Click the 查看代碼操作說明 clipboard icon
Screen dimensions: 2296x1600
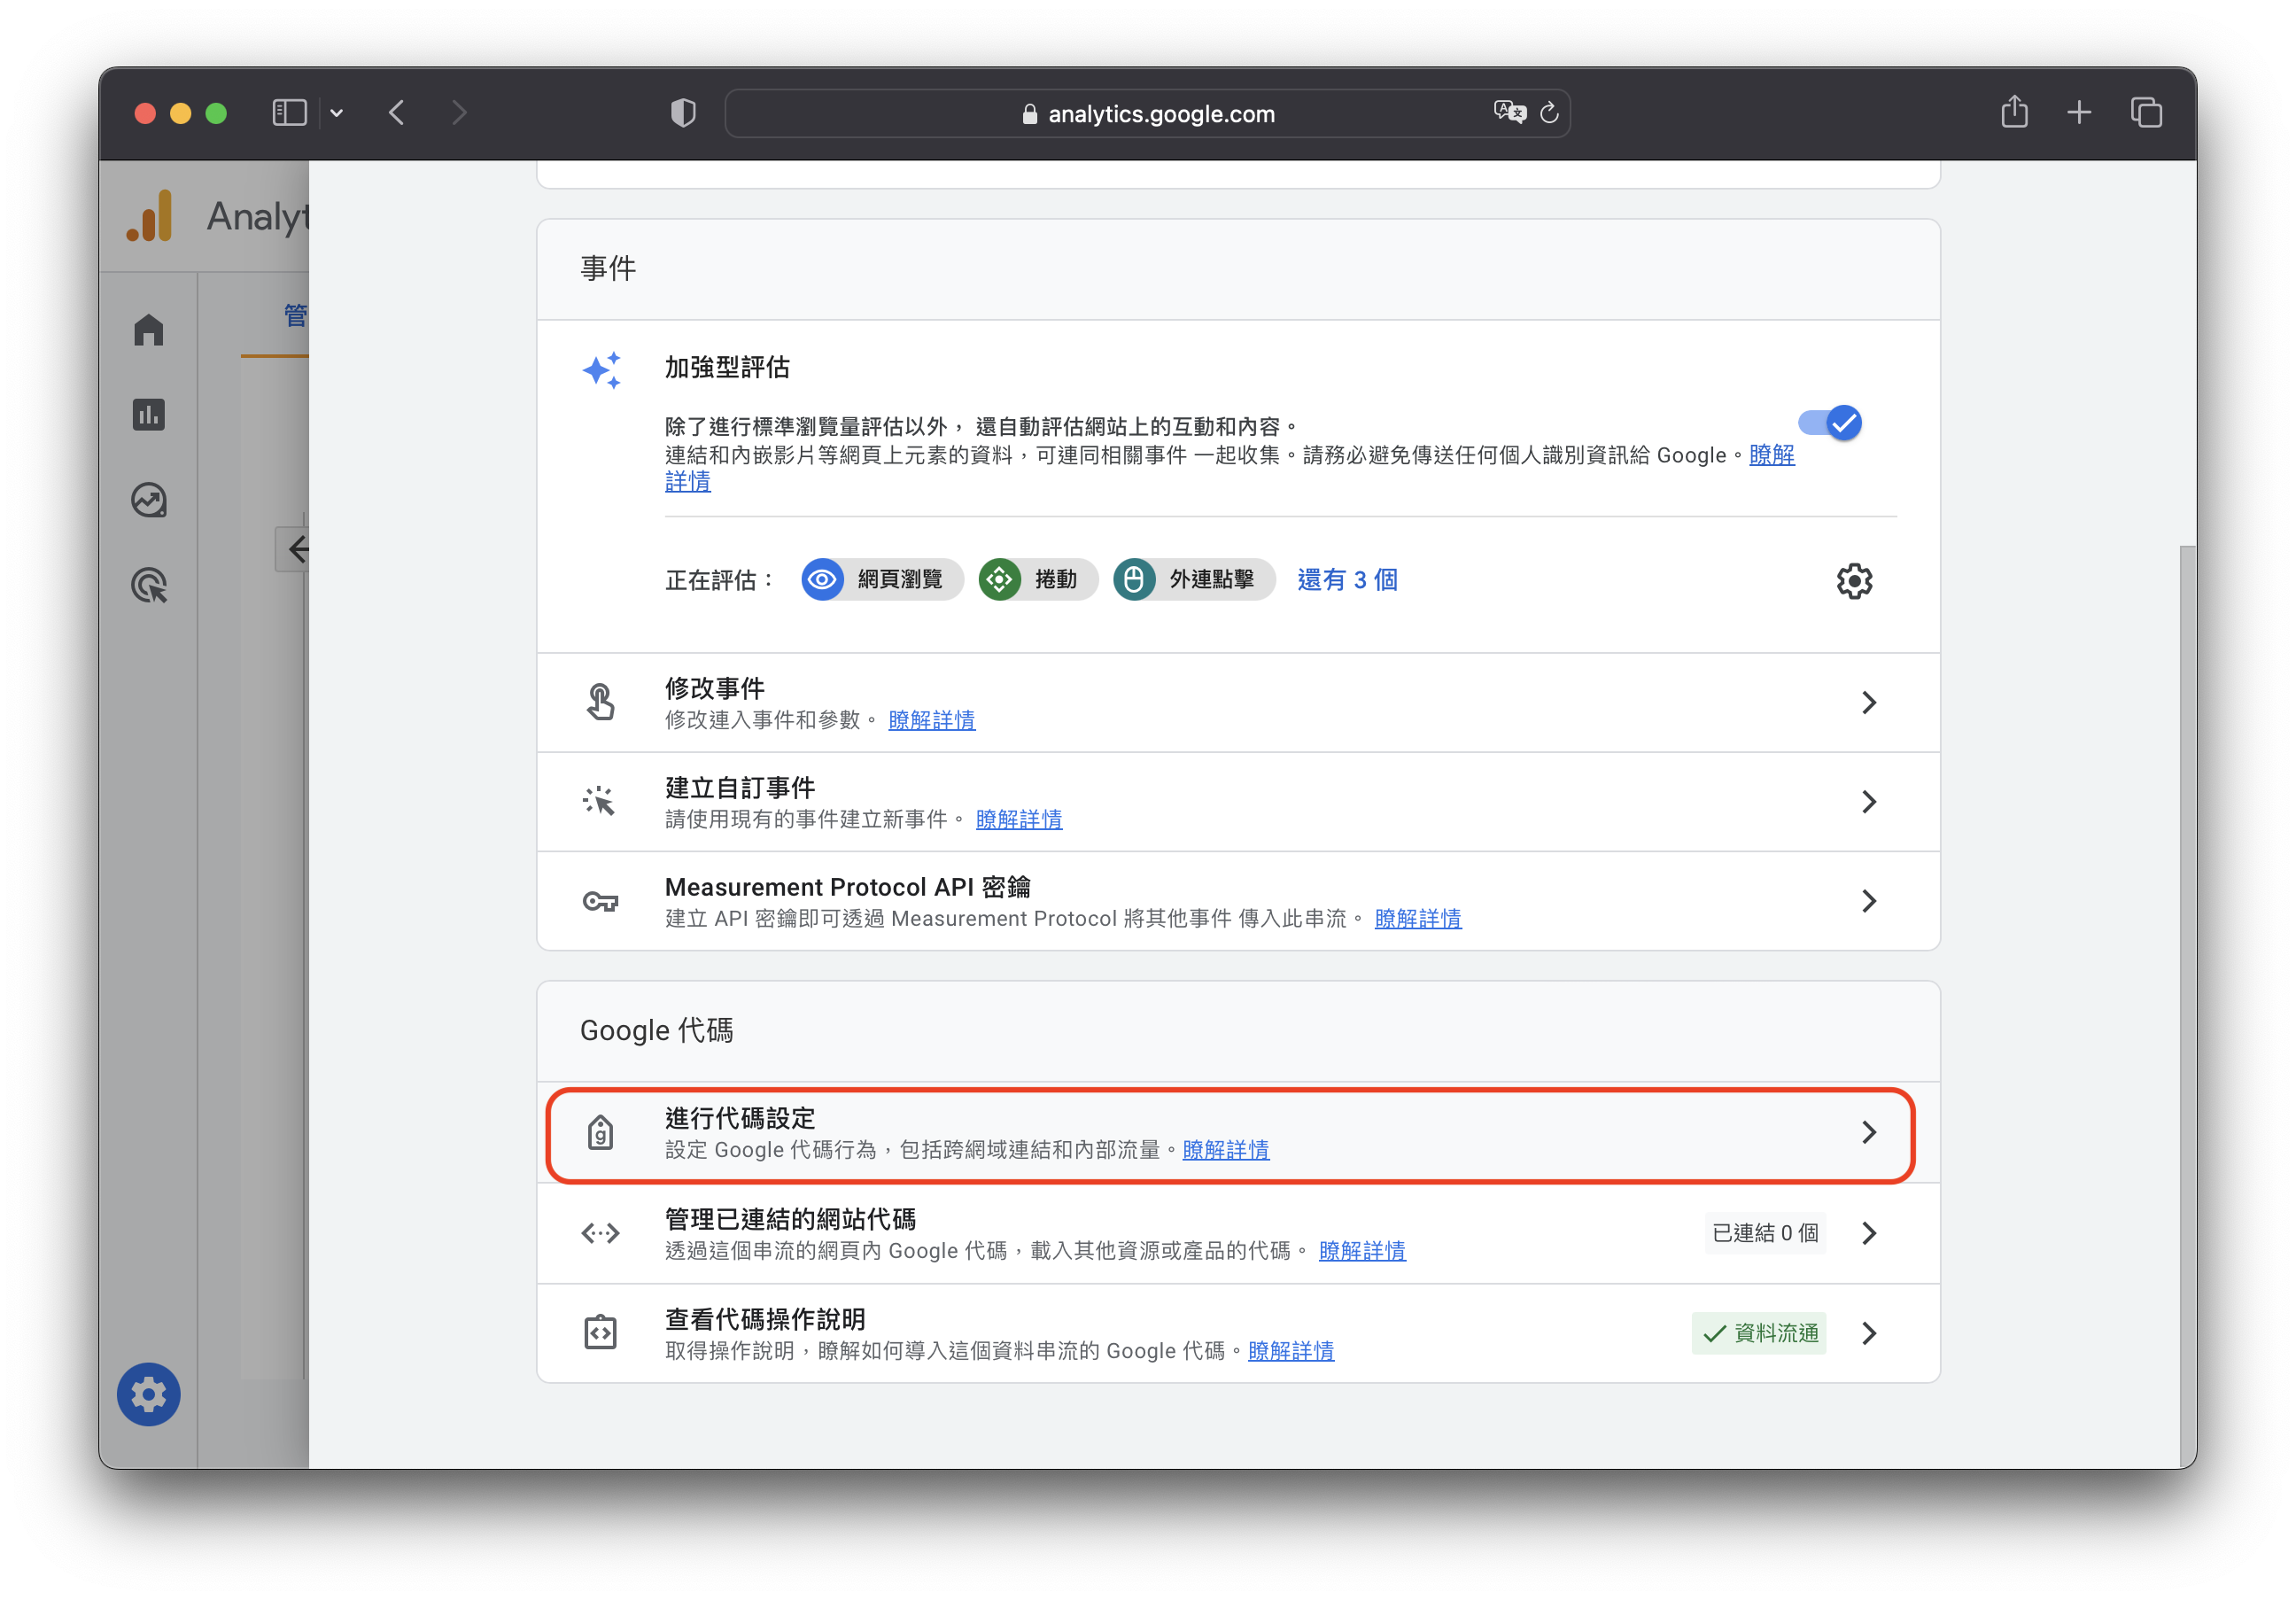click(600, 1331)
